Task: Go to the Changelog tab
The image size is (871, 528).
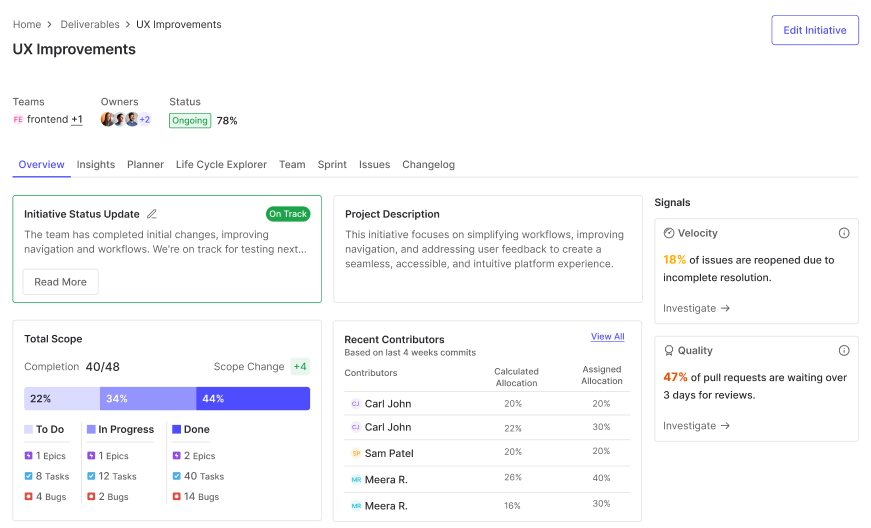Action: (428, 164)
